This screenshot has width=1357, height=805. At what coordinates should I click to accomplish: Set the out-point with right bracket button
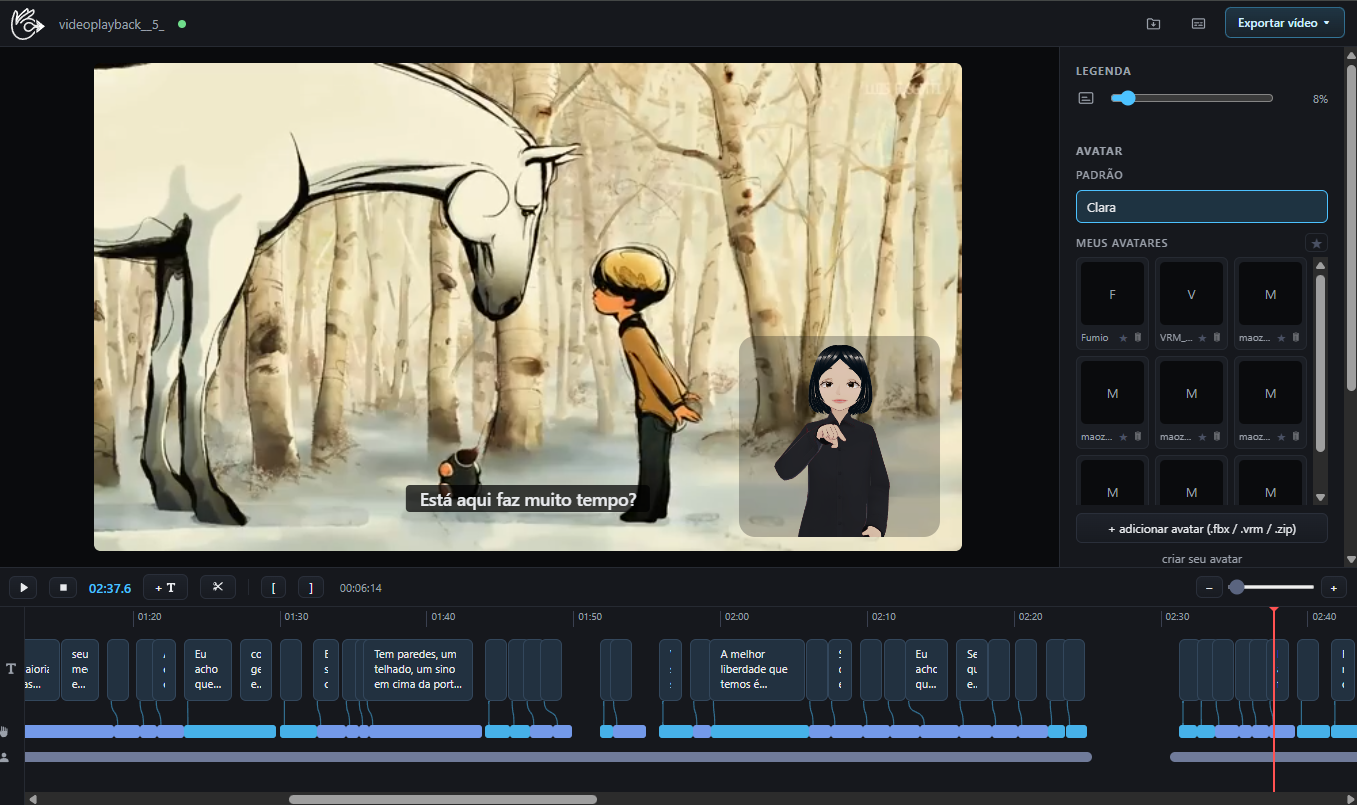point(311,588)
